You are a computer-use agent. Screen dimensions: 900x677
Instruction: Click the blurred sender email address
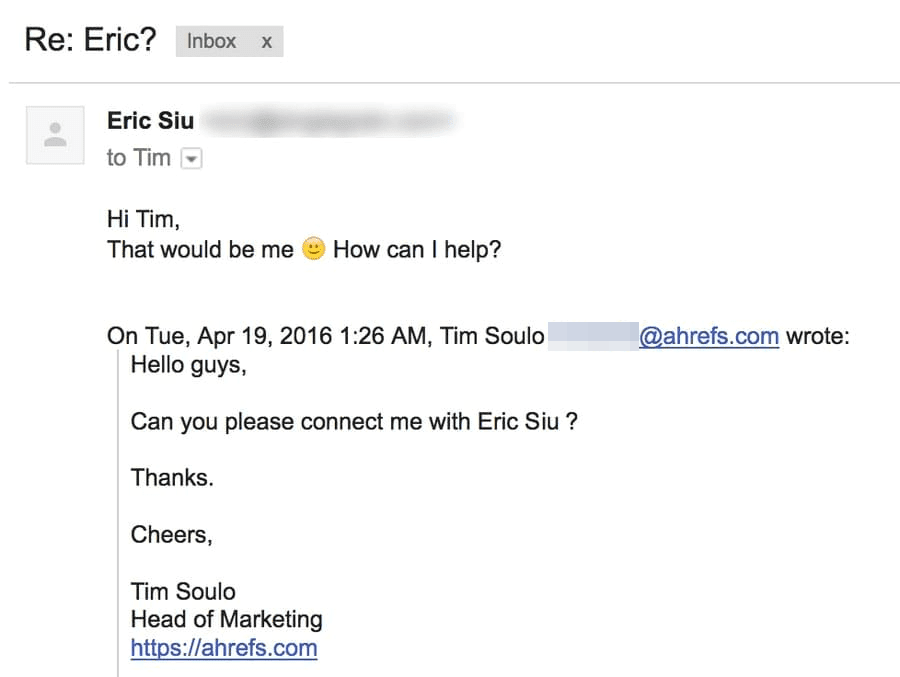(325, 122)
